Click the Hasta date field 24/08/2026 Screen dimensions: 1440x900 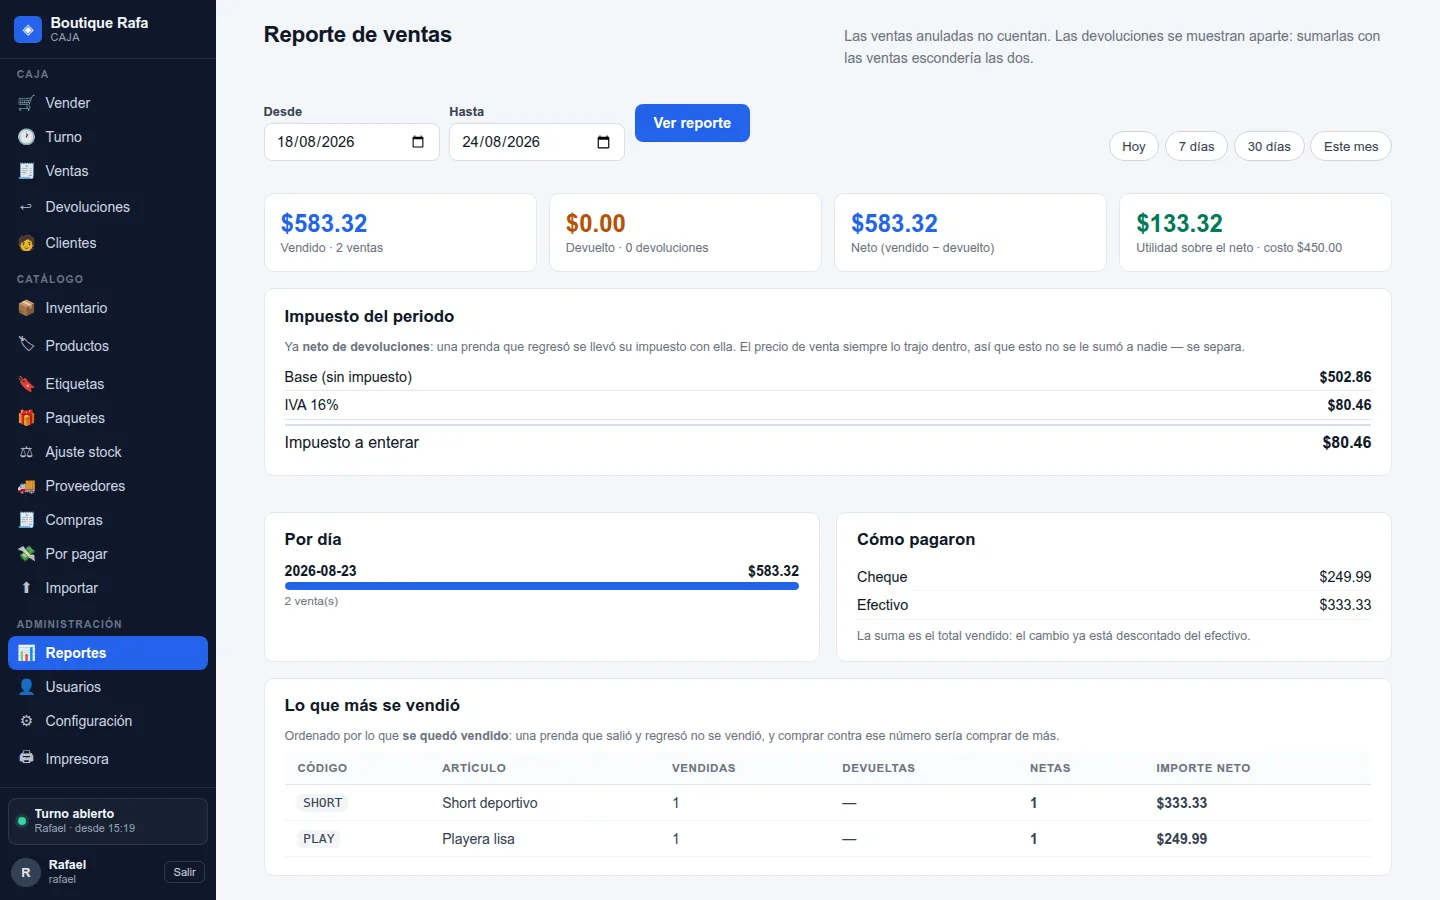coord(537,142)
